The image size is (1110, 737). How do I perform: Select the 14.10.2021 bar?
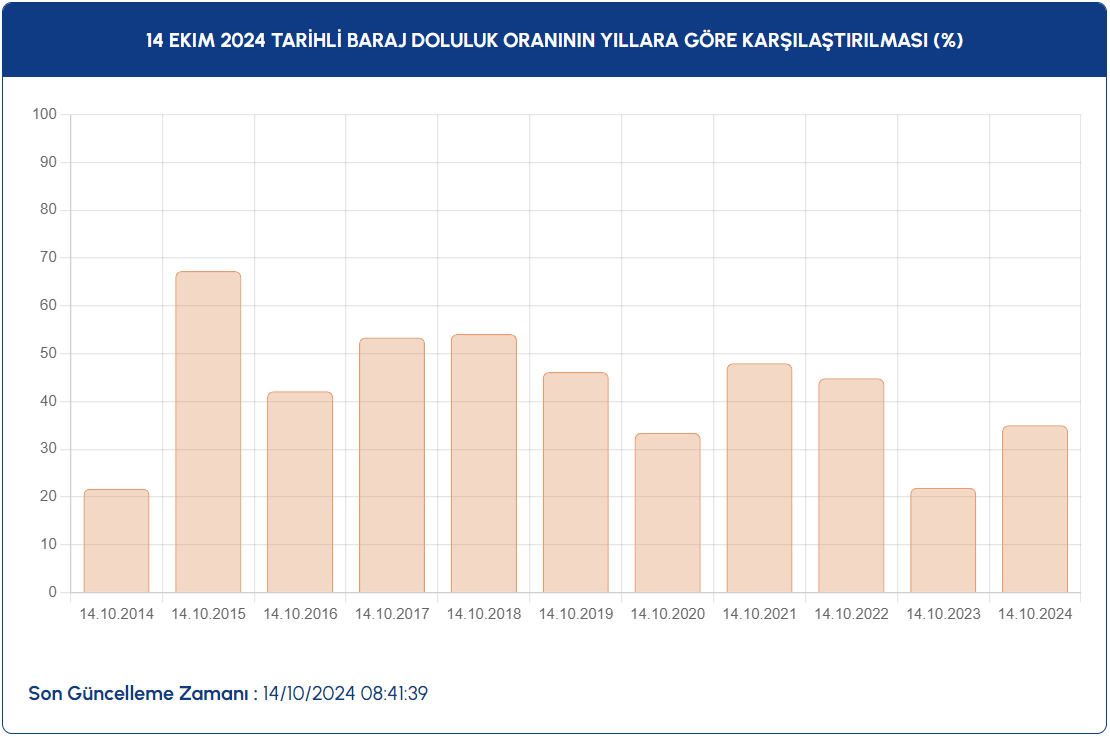[759, 478]
